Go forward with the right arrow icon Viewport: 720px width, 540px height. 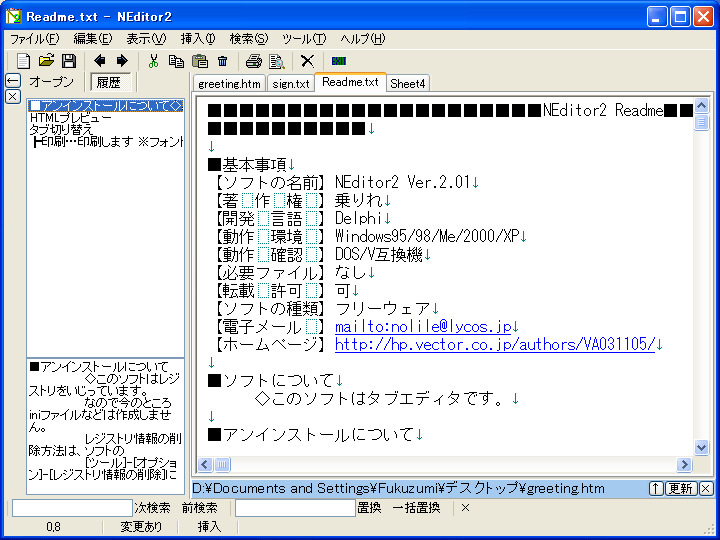tap(122, 61)
